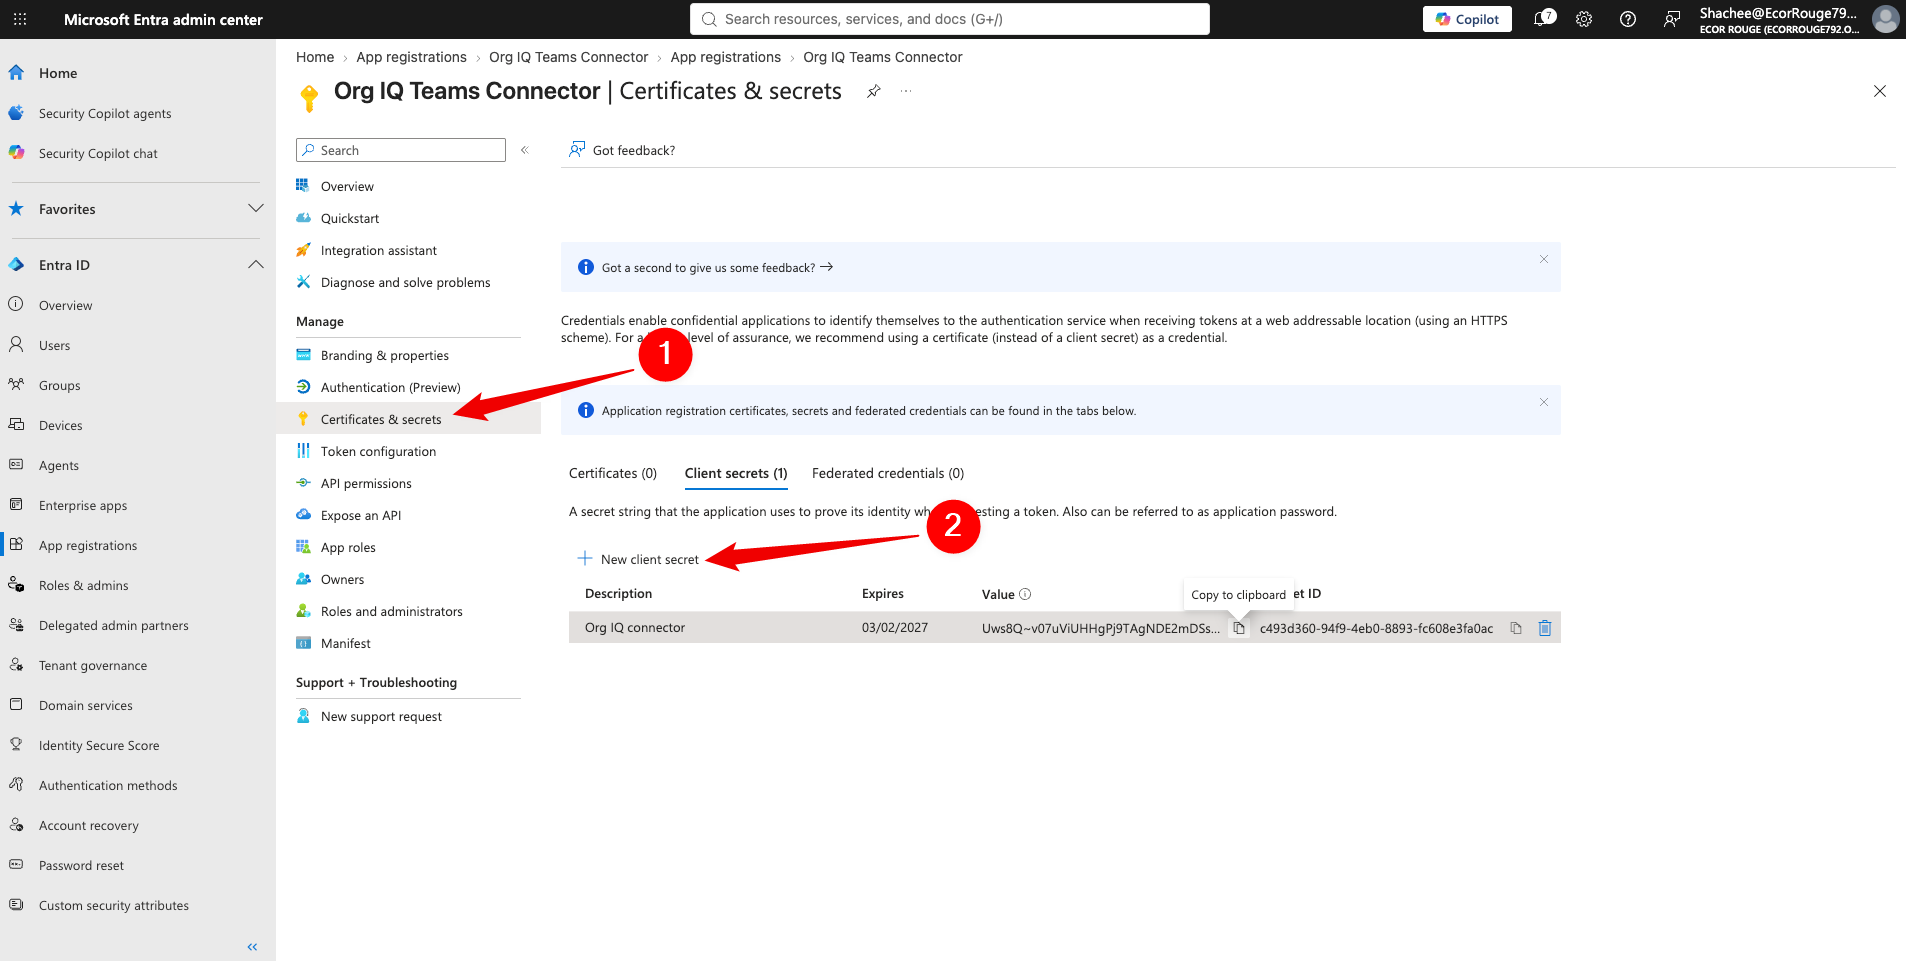Expand the Favorites section
The image size is (1906, 961).
(x=255, y=209)
